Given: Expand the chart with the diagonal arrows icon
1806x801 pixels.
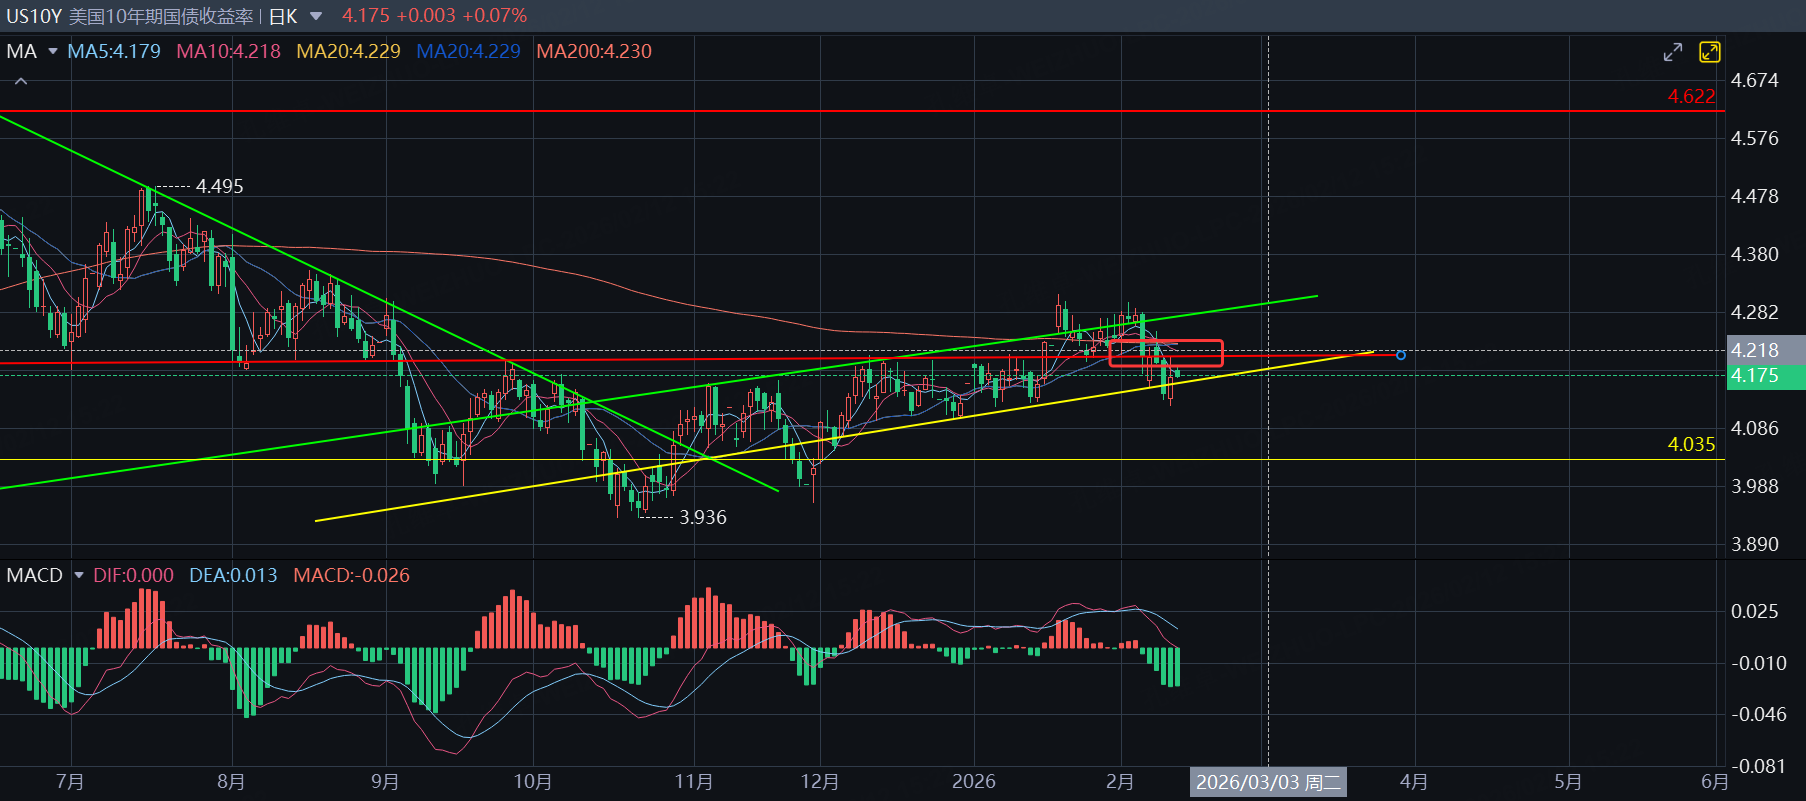Looking at the screenshot, I should (1673, 52).
